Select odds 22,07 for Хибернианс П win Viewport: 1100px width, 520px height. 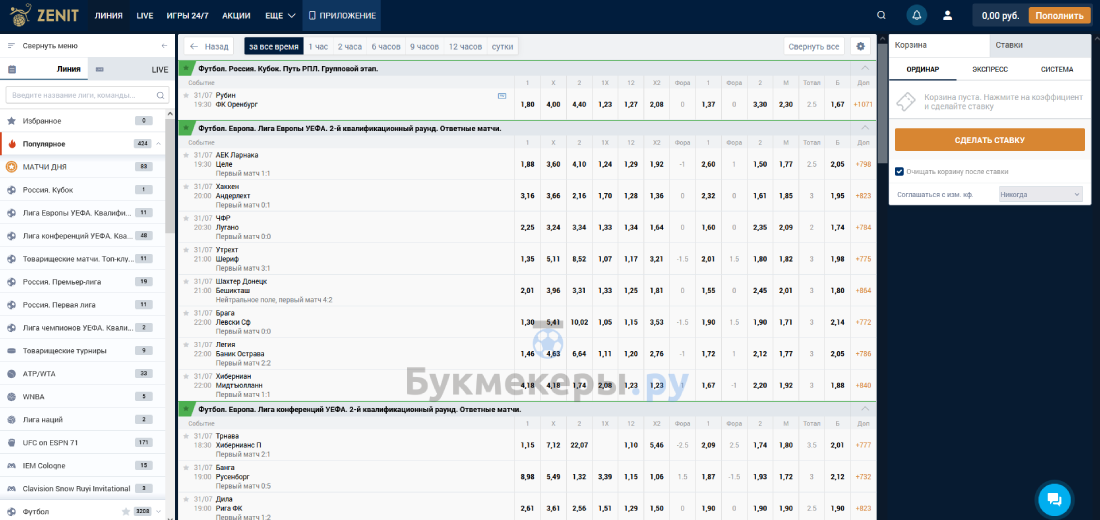point(579,445)
